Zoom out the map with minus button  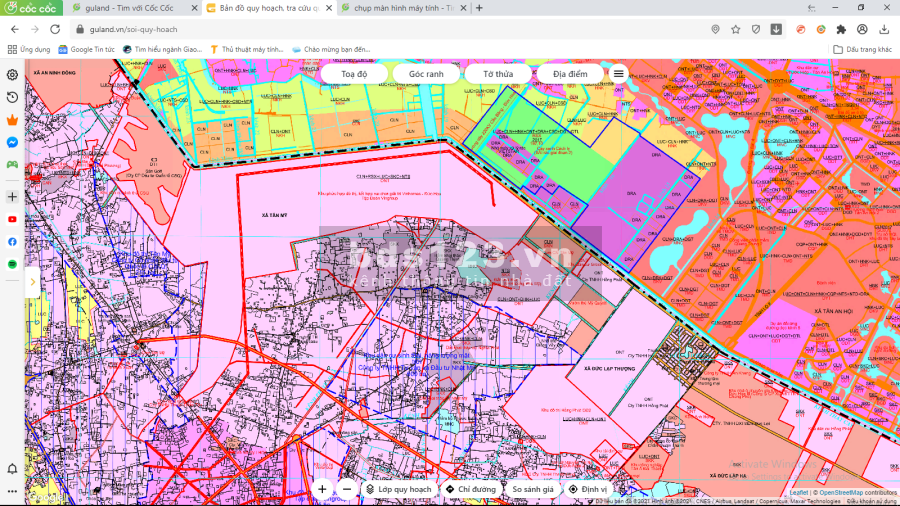[x=347, y=489]
